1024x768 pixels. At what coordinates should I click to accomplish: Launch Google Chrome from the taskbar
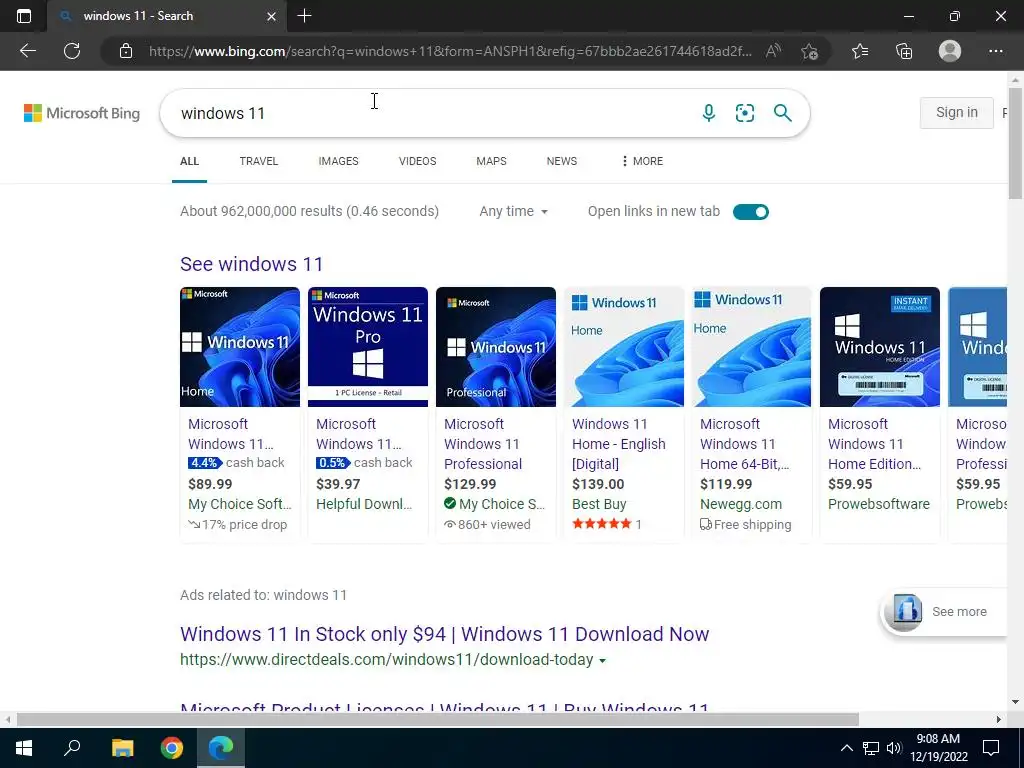point(172,747)
